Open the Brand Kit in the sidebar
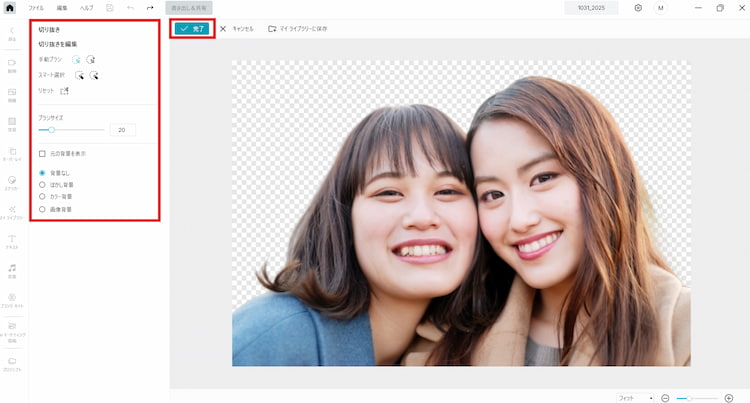The image size is (750, 403). 12,301
